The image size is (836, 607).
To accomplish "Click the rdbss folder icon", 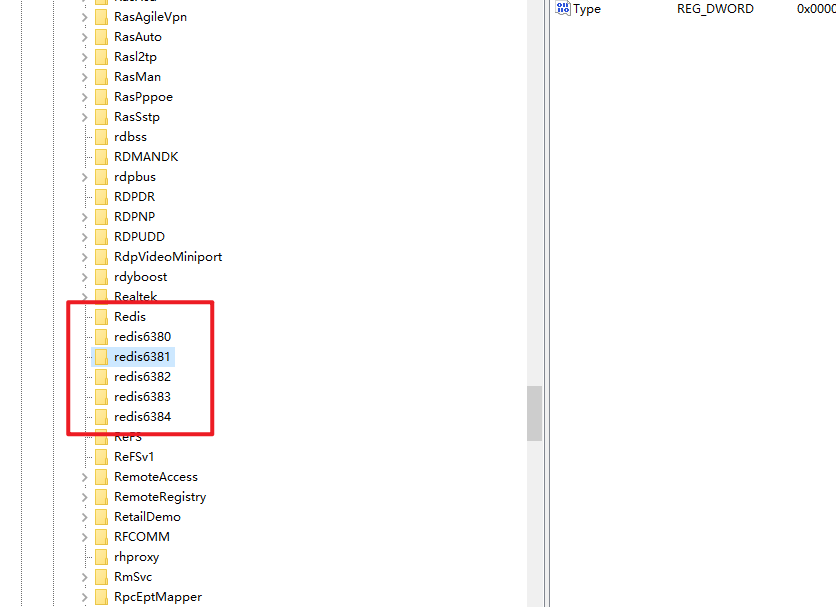I will pyautogui.click(x=101, y=137).
